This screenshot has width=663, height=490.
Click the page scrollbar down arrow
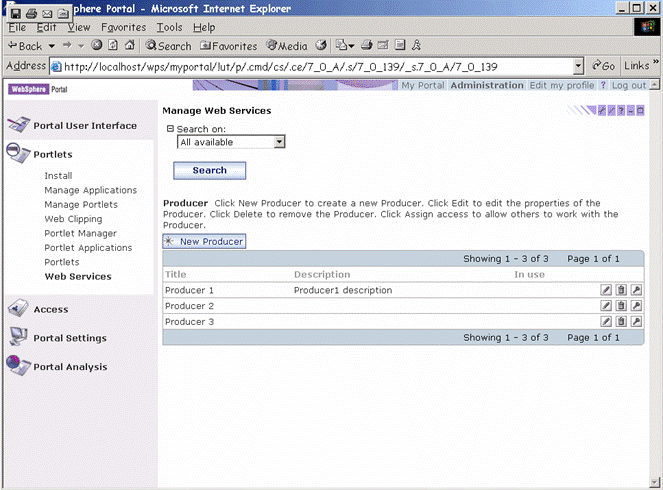tap(655, 482)
